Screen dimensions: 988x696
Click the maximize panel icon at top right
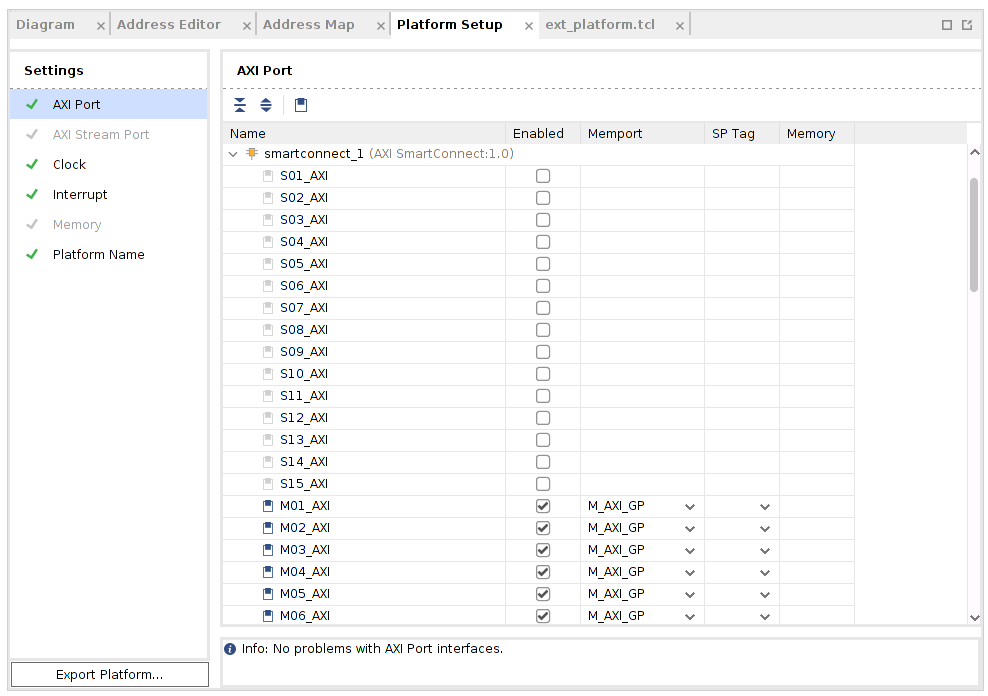(x=947, y=25)
